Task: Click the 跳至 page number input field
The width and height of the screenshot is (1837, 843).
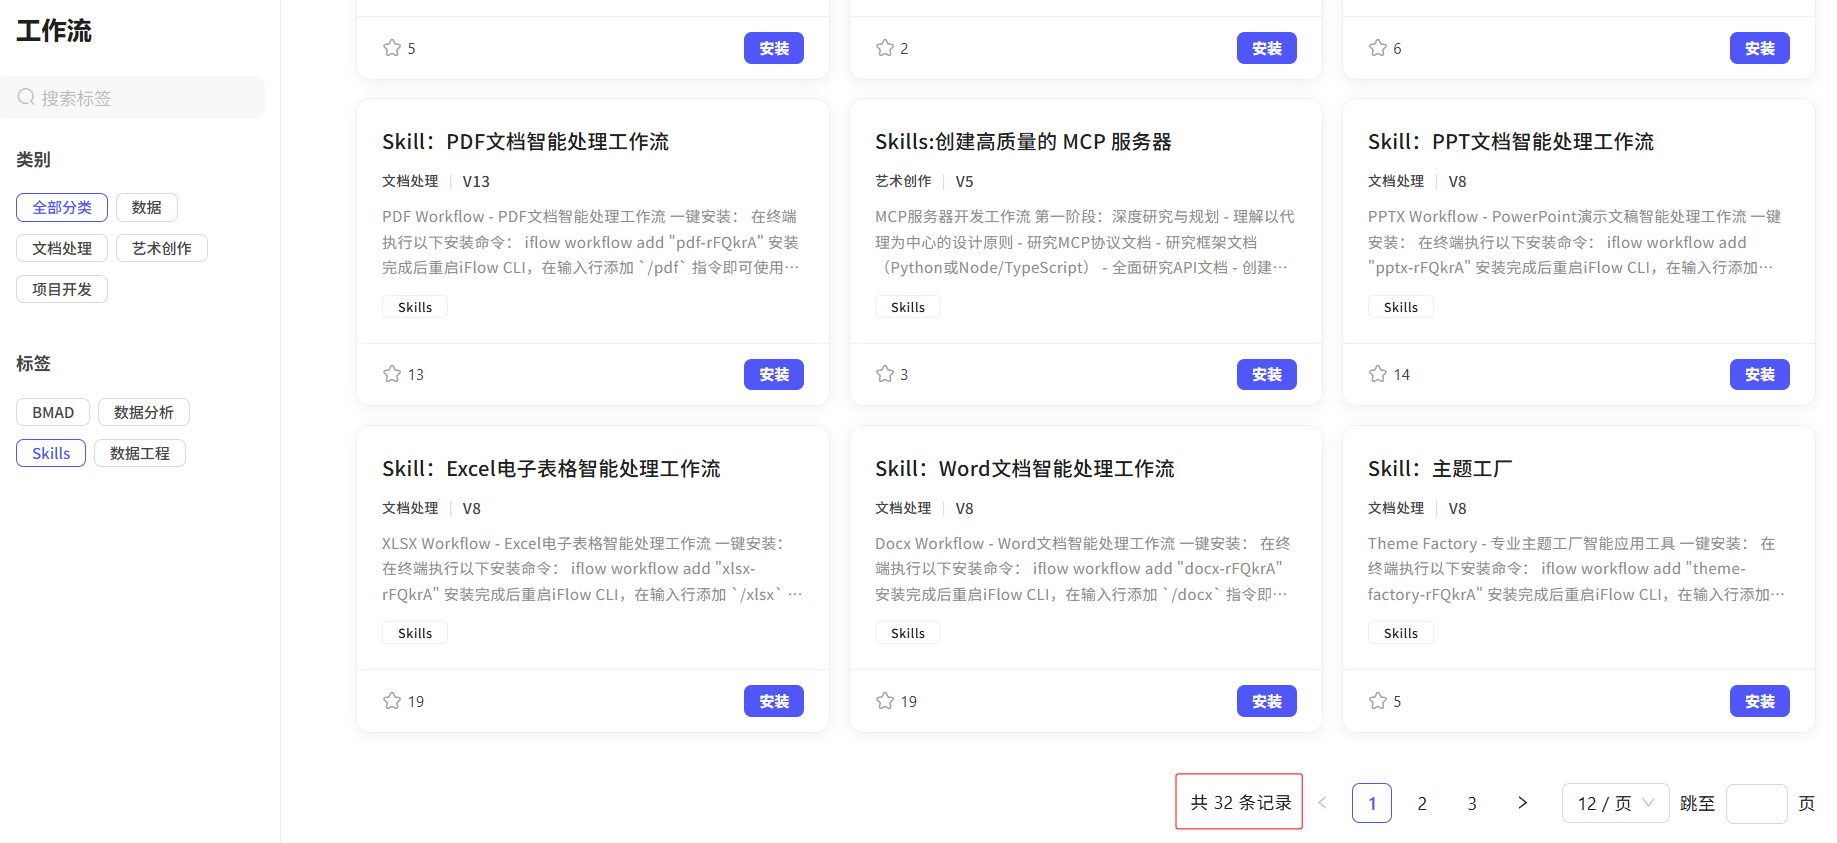Action: [1756, 803]
